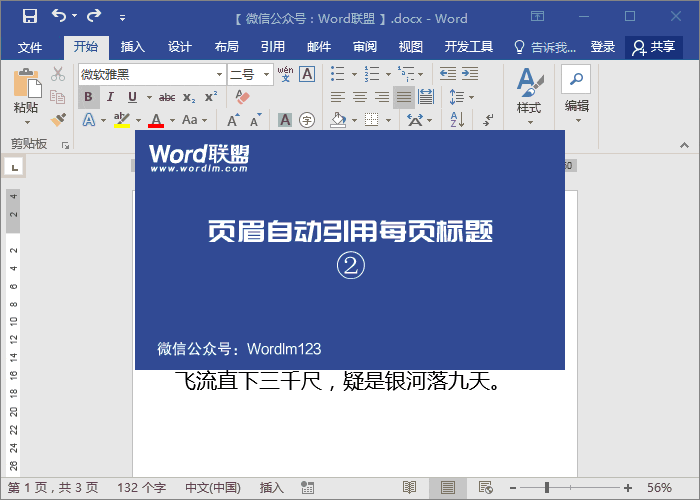Open the 剪贴板 dialog launcher
Viewport: 700px width, 500px height.
[65, 146]
